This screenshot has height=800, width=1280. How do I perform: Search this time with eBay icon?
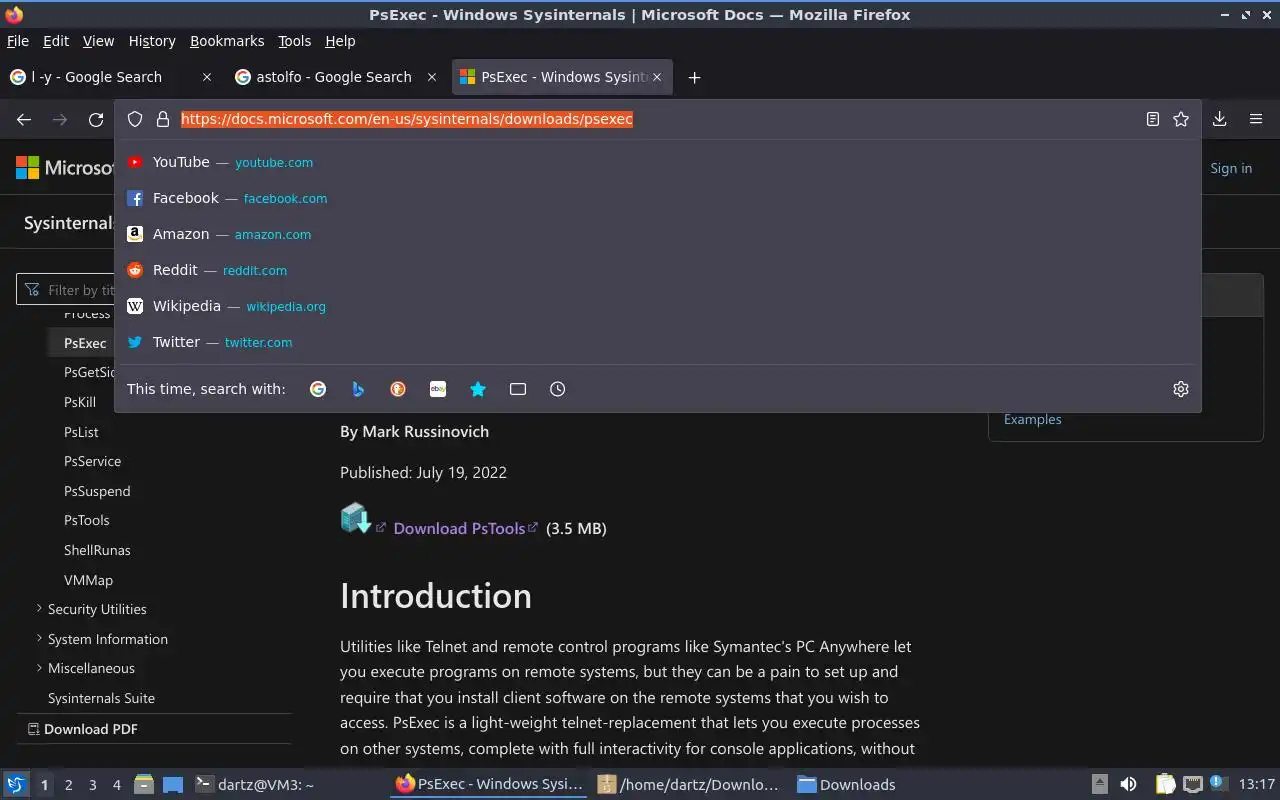pyautogui.click(x=438, y=389)
